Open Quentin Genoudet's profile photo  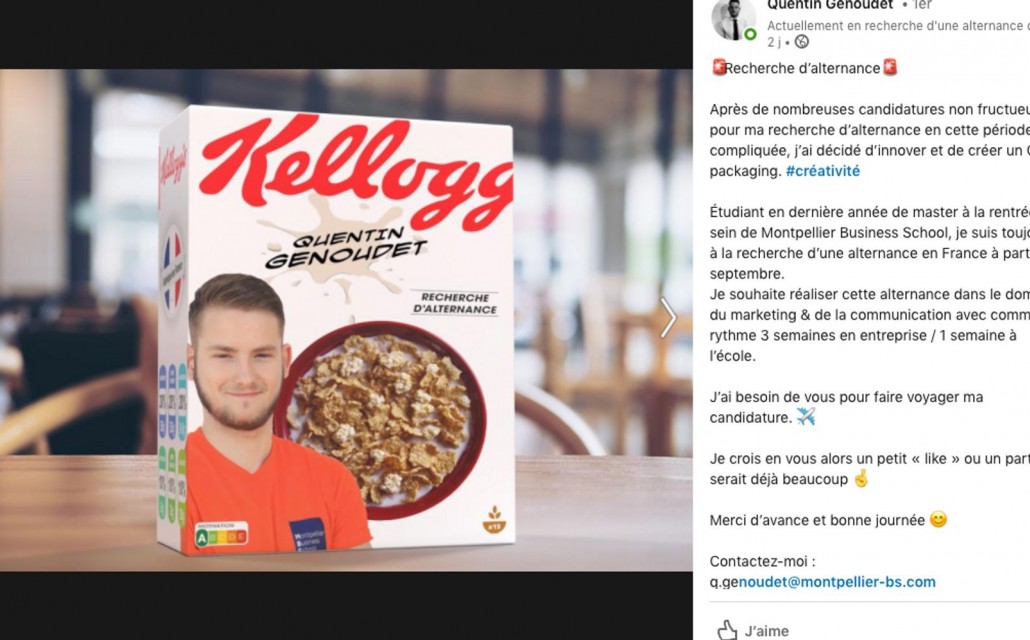click(x=733, y=18)
